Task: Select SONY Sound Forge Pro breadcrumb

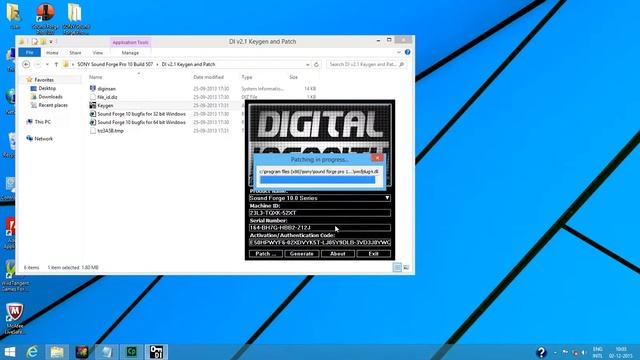Action: coord(115,64)
